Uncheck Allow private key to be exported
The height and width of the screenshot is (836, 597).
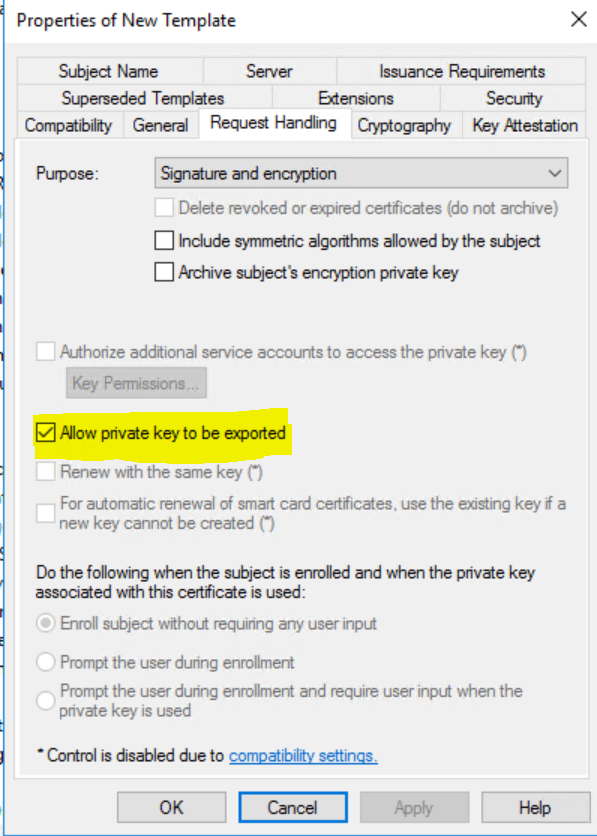click(45, 432)
